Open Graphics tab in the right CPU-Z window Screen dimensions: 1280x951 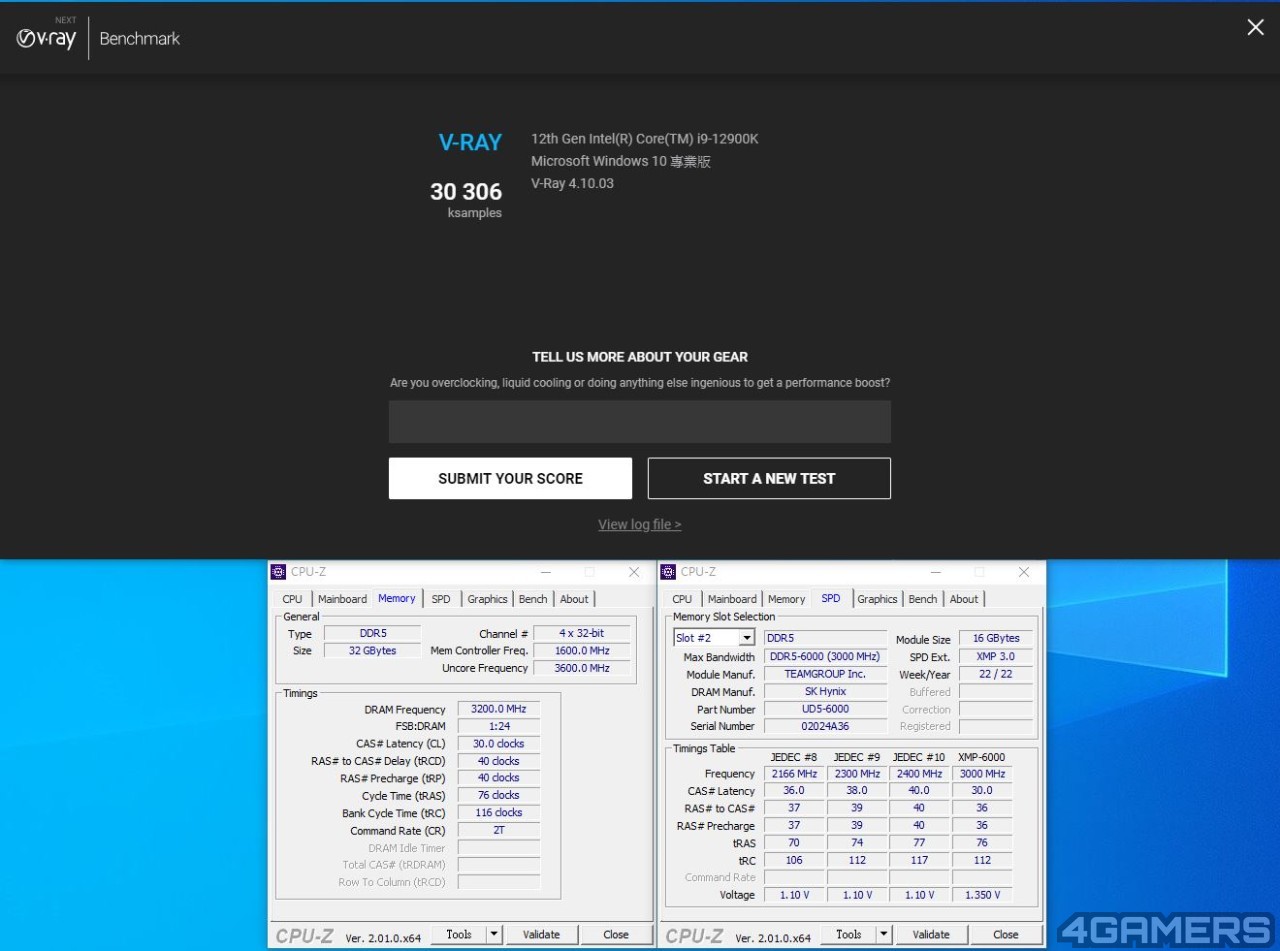[x=877, y=599]
